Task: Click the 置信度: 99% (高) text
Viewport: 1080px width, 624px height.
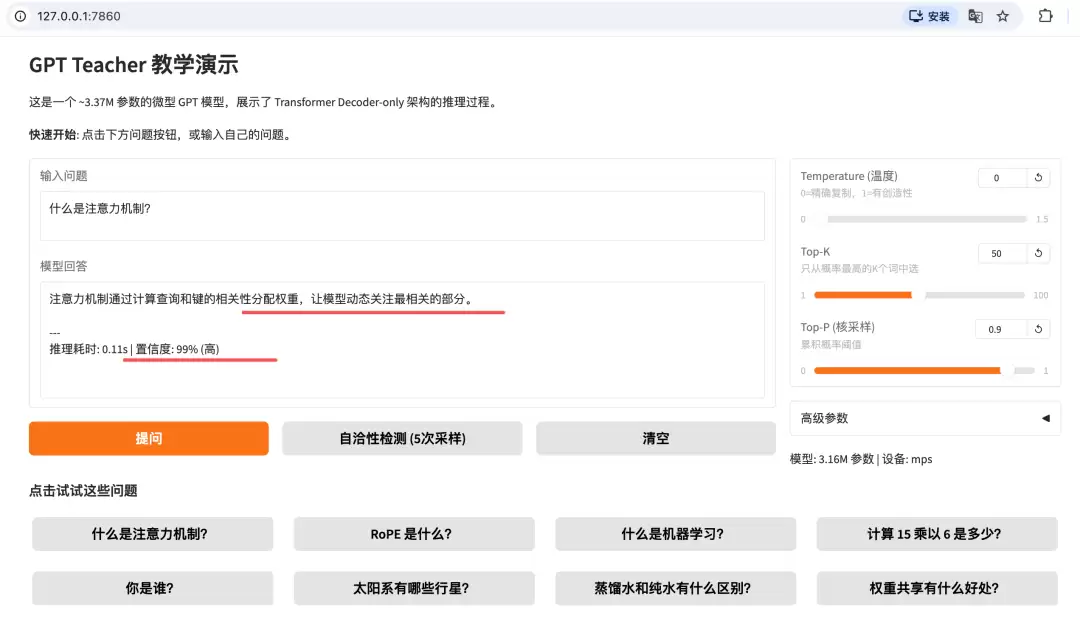Action: click(177, 349)
